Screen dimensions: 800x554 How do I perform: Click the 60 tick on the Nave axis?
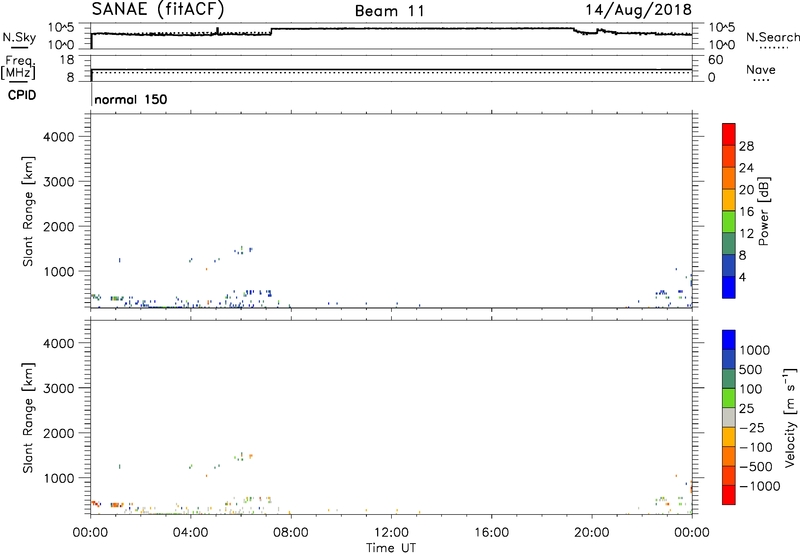tap(715, 60)
